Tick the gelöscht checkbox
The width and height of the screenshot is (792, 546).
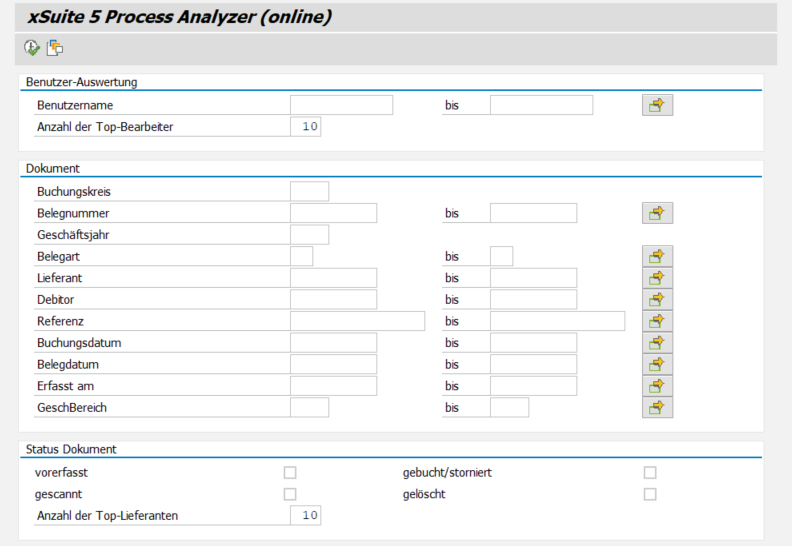click(x=650, y=494)
